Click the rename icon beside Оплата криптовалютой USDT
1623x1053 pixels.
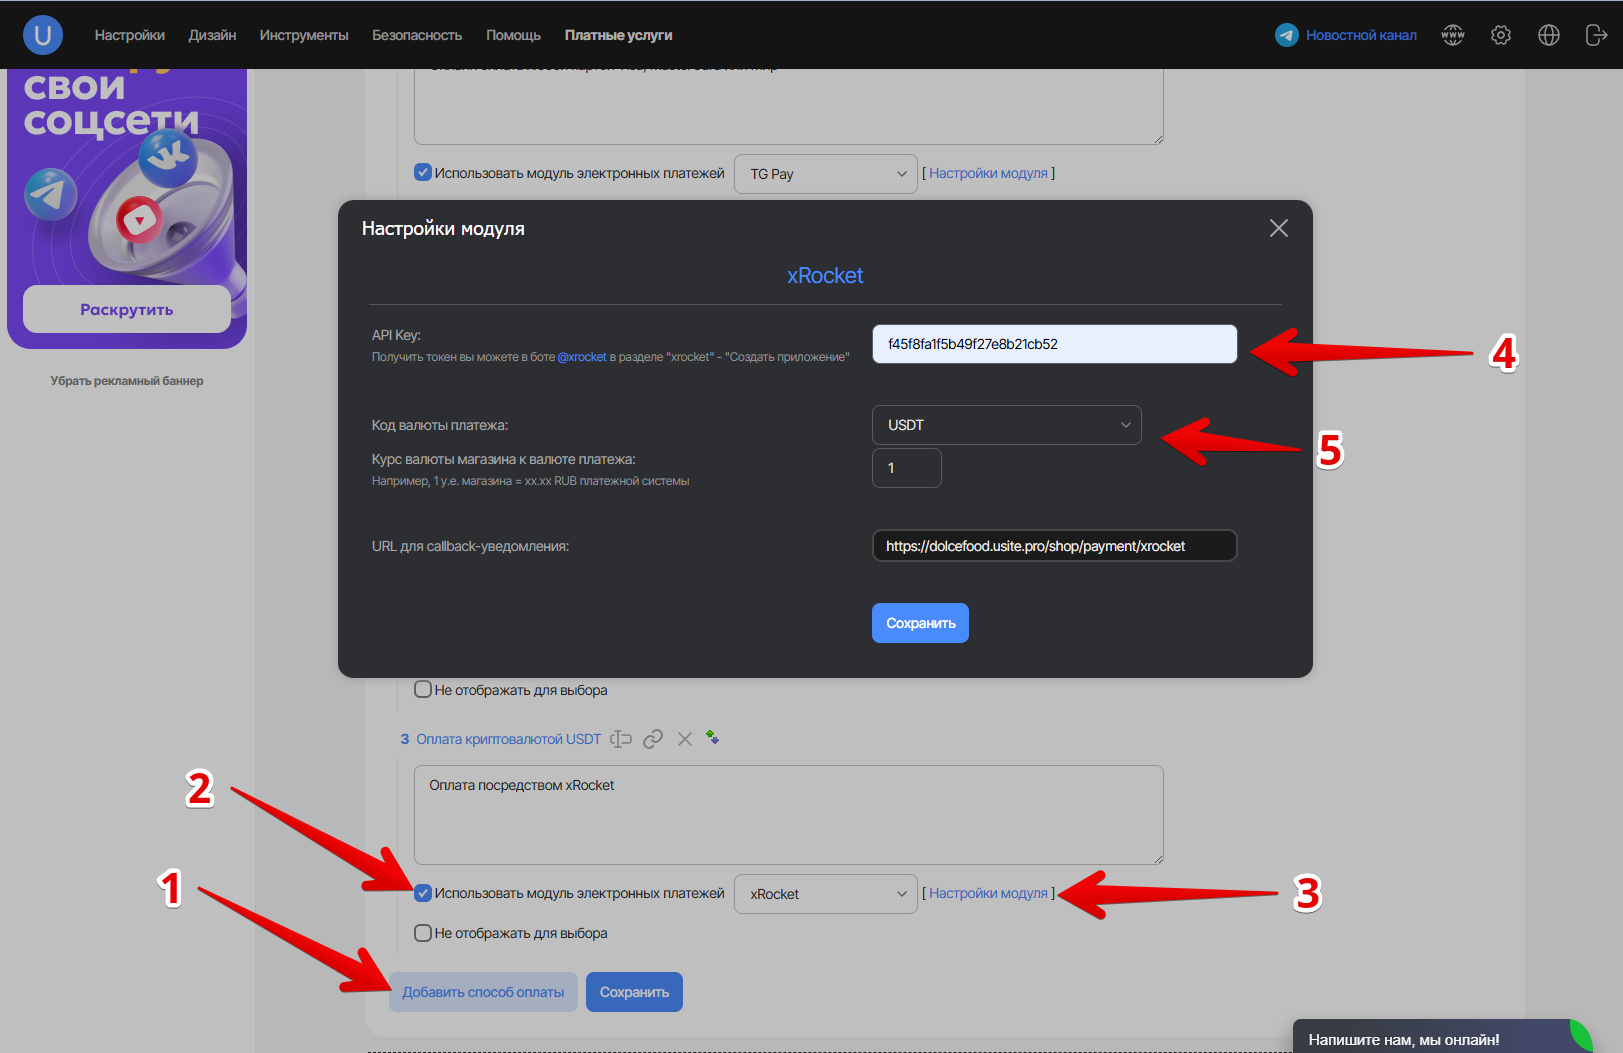(621, 739)
